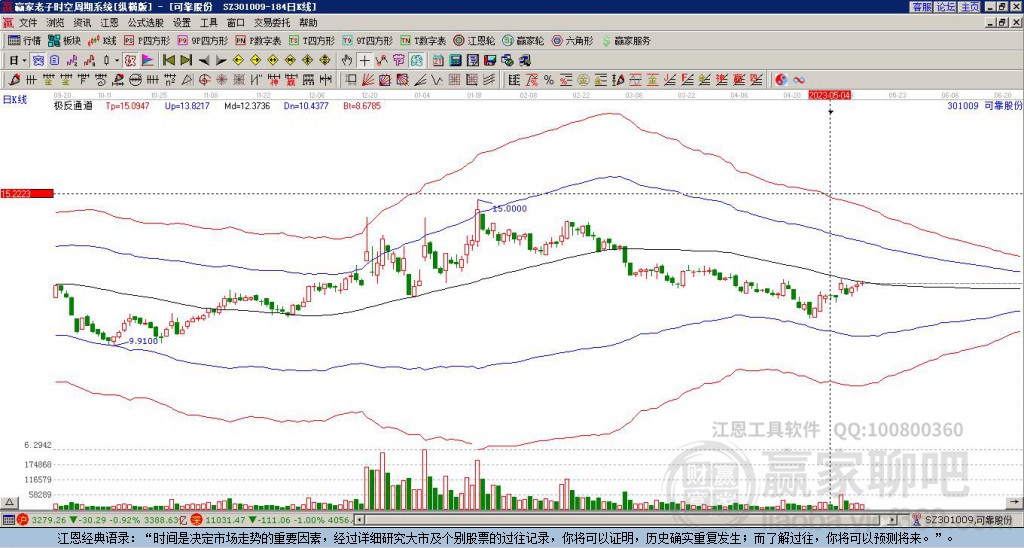Open the 交易委托 menu
Screen dimensions: 1024x548
point(272,23)
